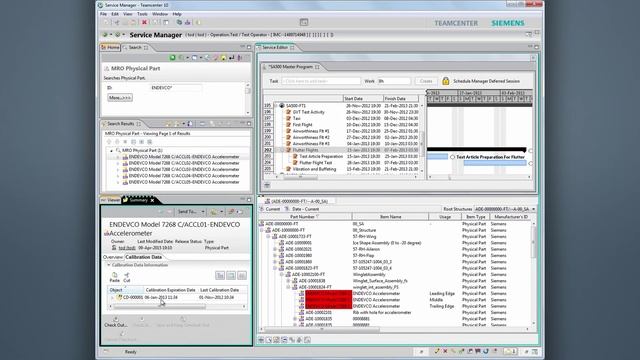Click the ID field containing ENDEVCO*
The width and height of the screenshot is (640, 360).
click(x=176, y=88)
